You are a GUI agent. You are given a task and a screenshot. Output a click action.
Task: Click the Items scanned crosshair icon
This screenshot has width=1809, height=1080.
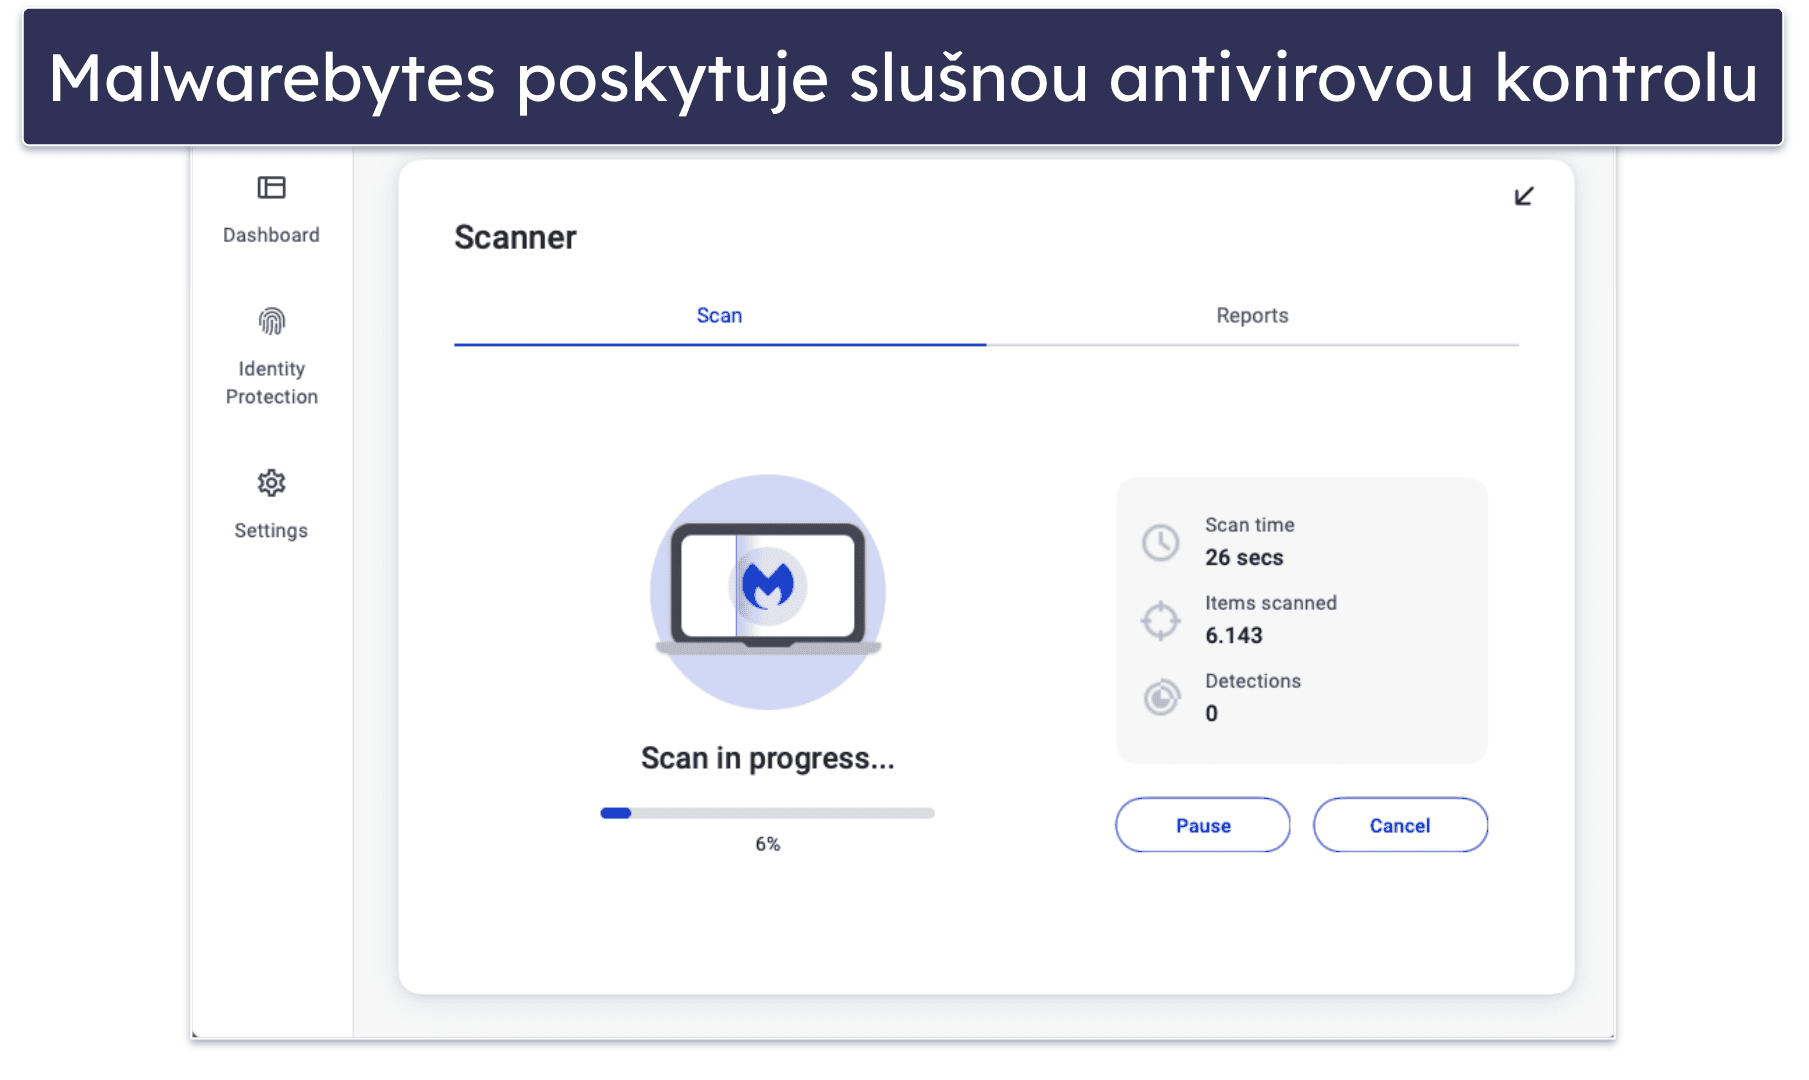click(1160, 620)
